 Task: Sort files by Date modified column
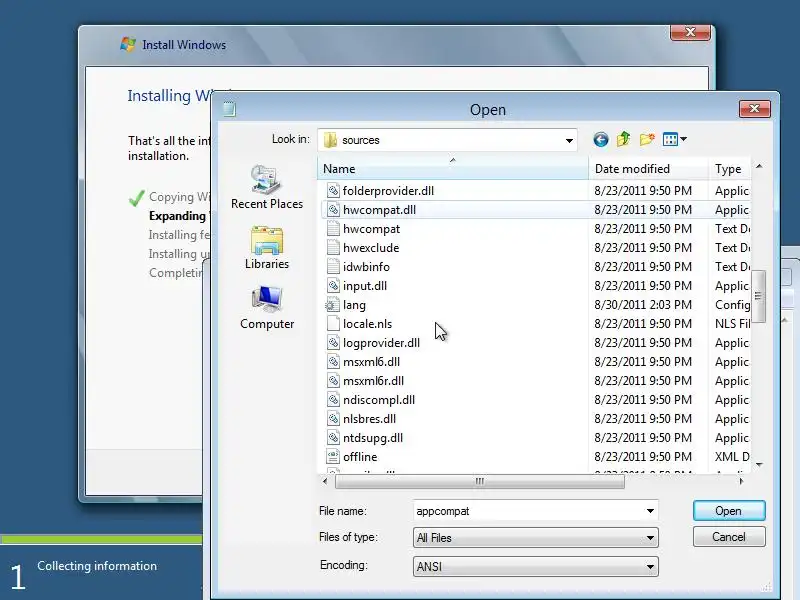click(648, 169)
